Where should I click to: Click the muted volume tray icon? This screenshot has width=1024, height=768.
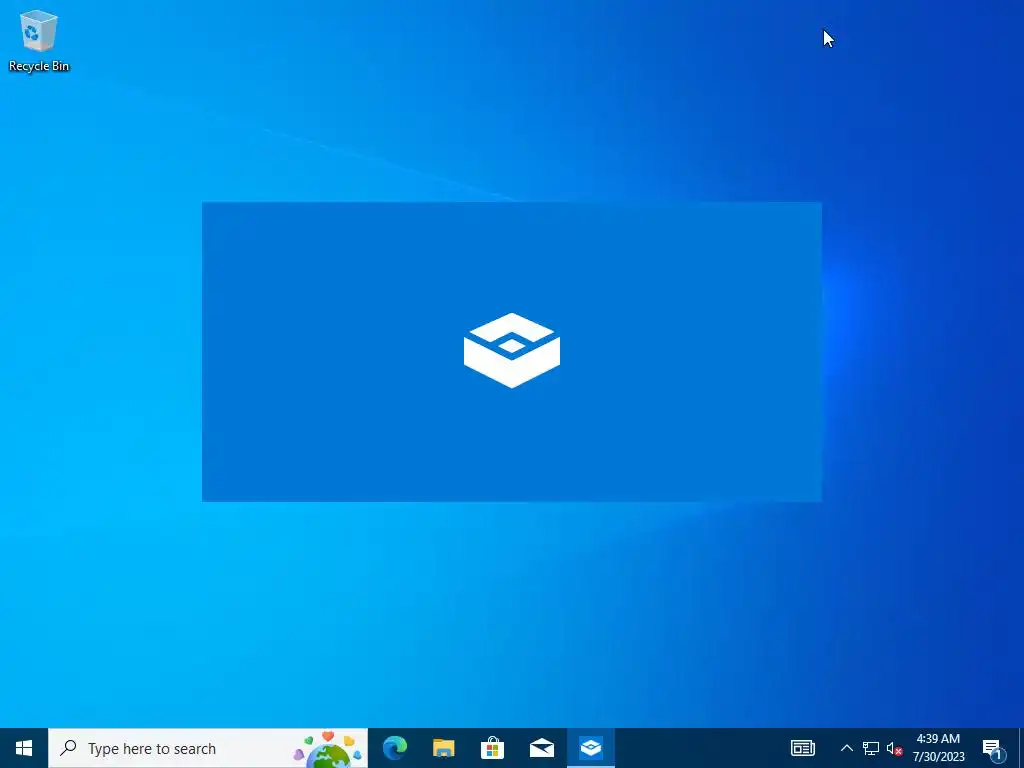click(x=894, y=748)
